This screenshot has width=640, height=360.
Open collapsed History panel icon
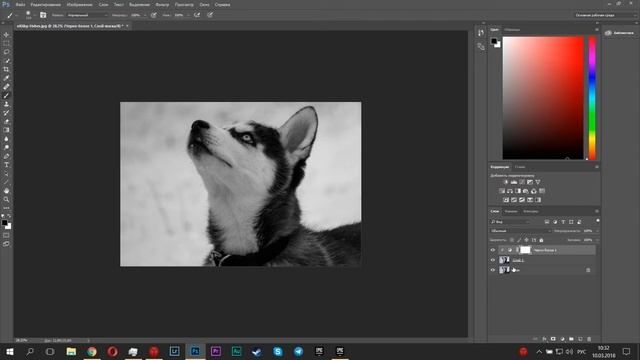pyautogui.click(x=481, y=33)
